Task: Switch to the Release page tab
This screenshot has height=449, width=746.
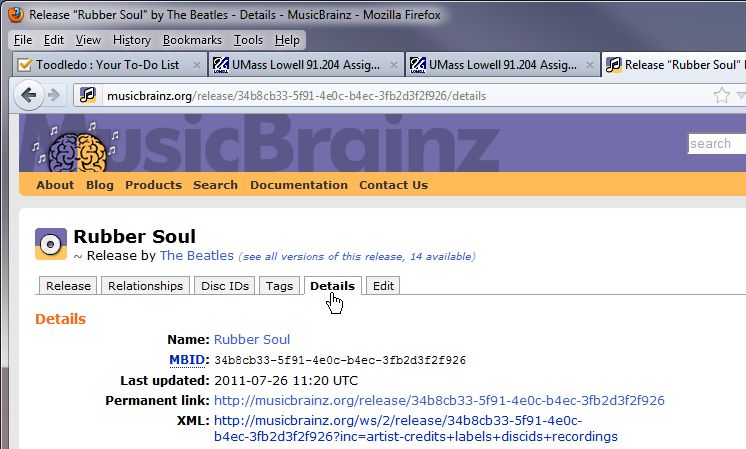Action: coord(68,286)
